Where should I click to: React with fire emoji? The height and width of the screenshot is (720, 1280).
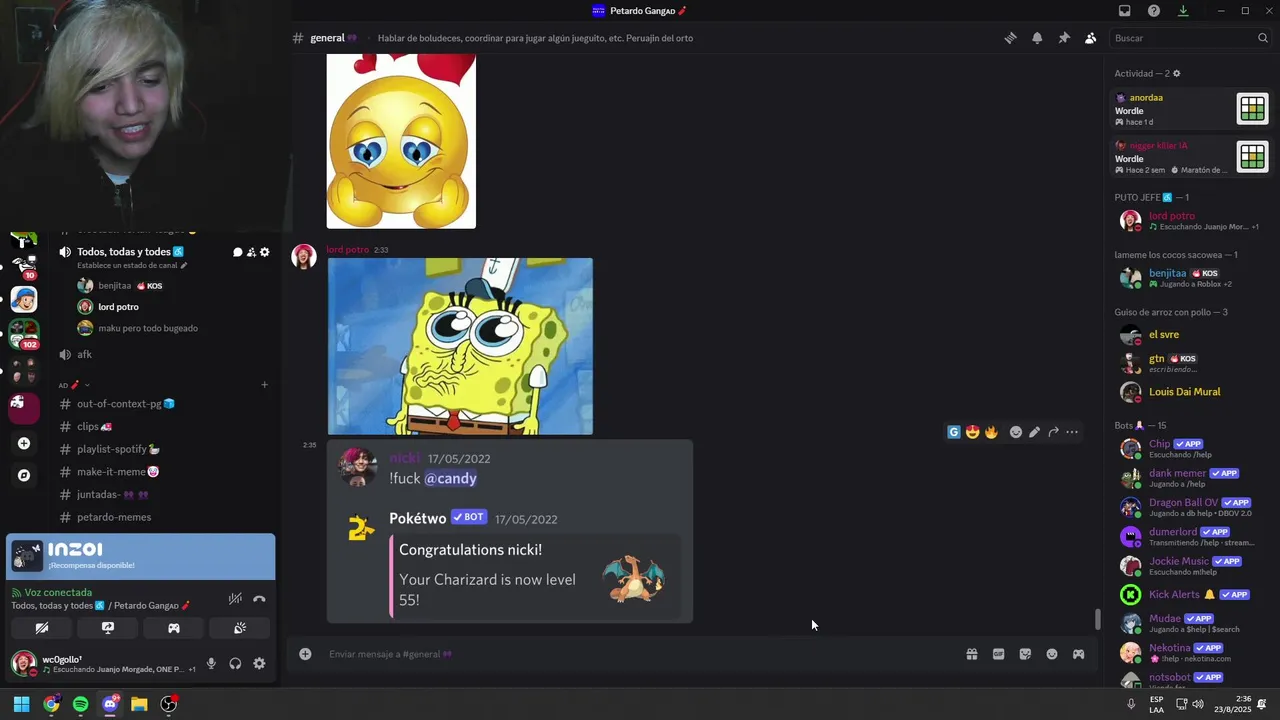pyautogui.click(x=991, y=432)
